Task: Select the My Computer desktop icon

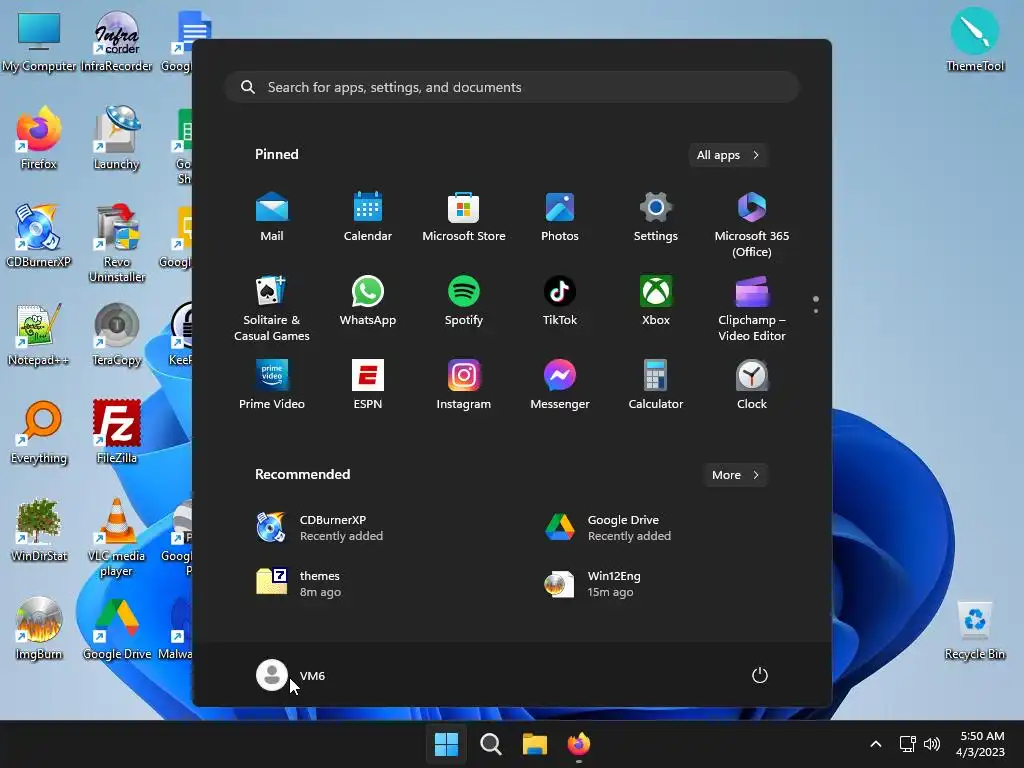Action: click(39, 42)
